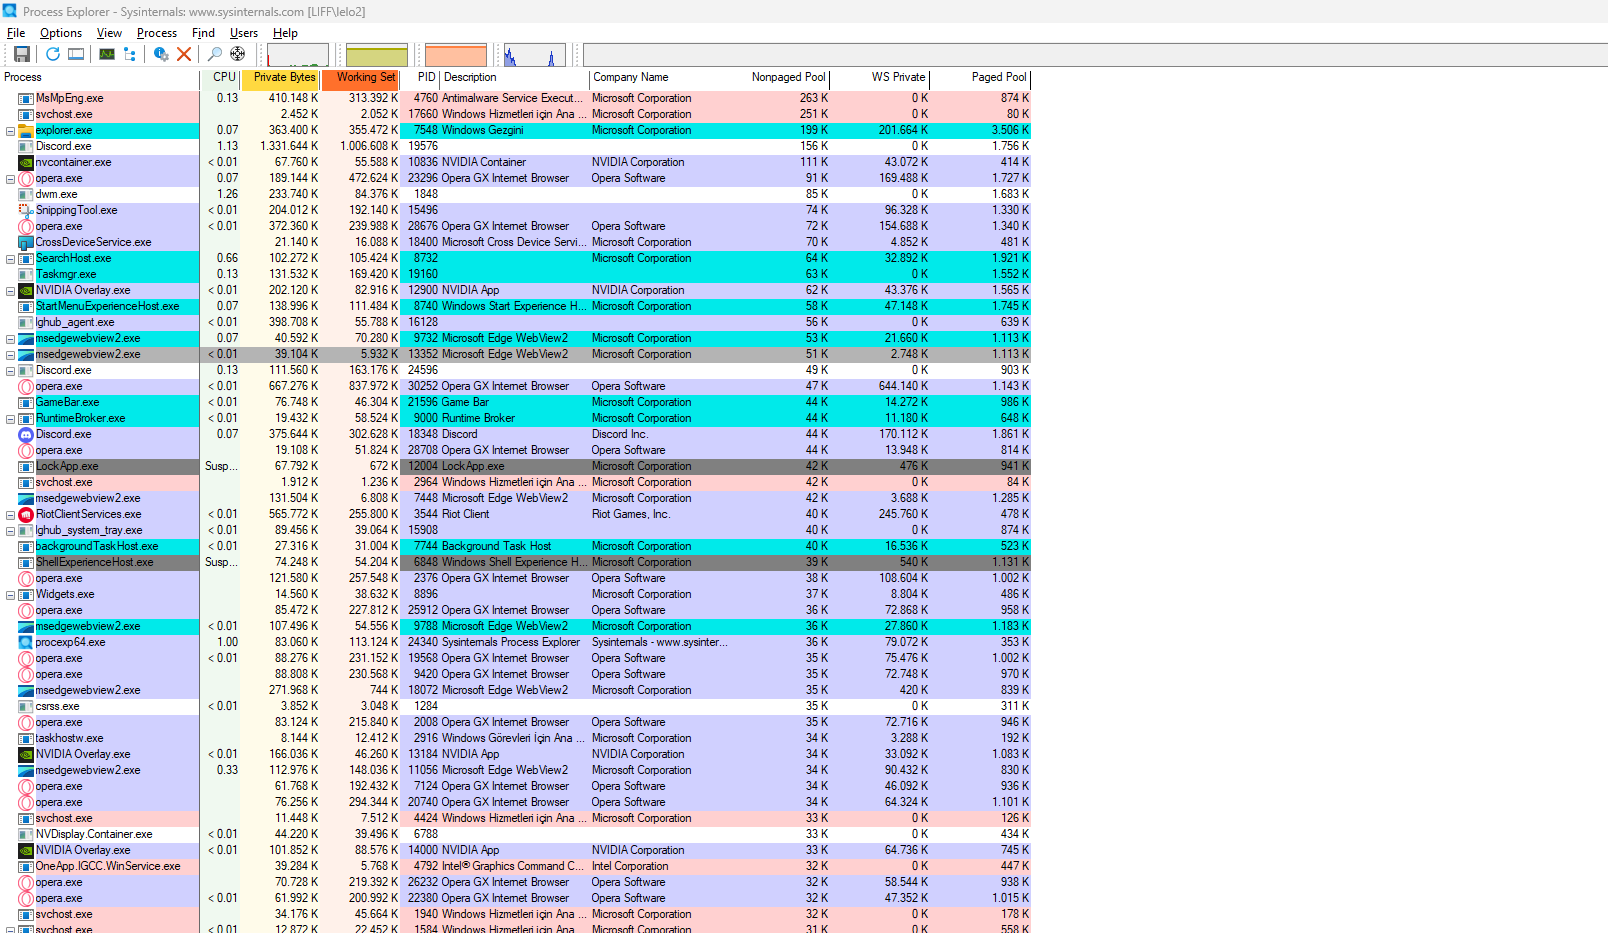The height and width of the screenshot is (933, 1608).
Task: Select the lghub_agent.exe process row
Action: (x=515, y=322)
